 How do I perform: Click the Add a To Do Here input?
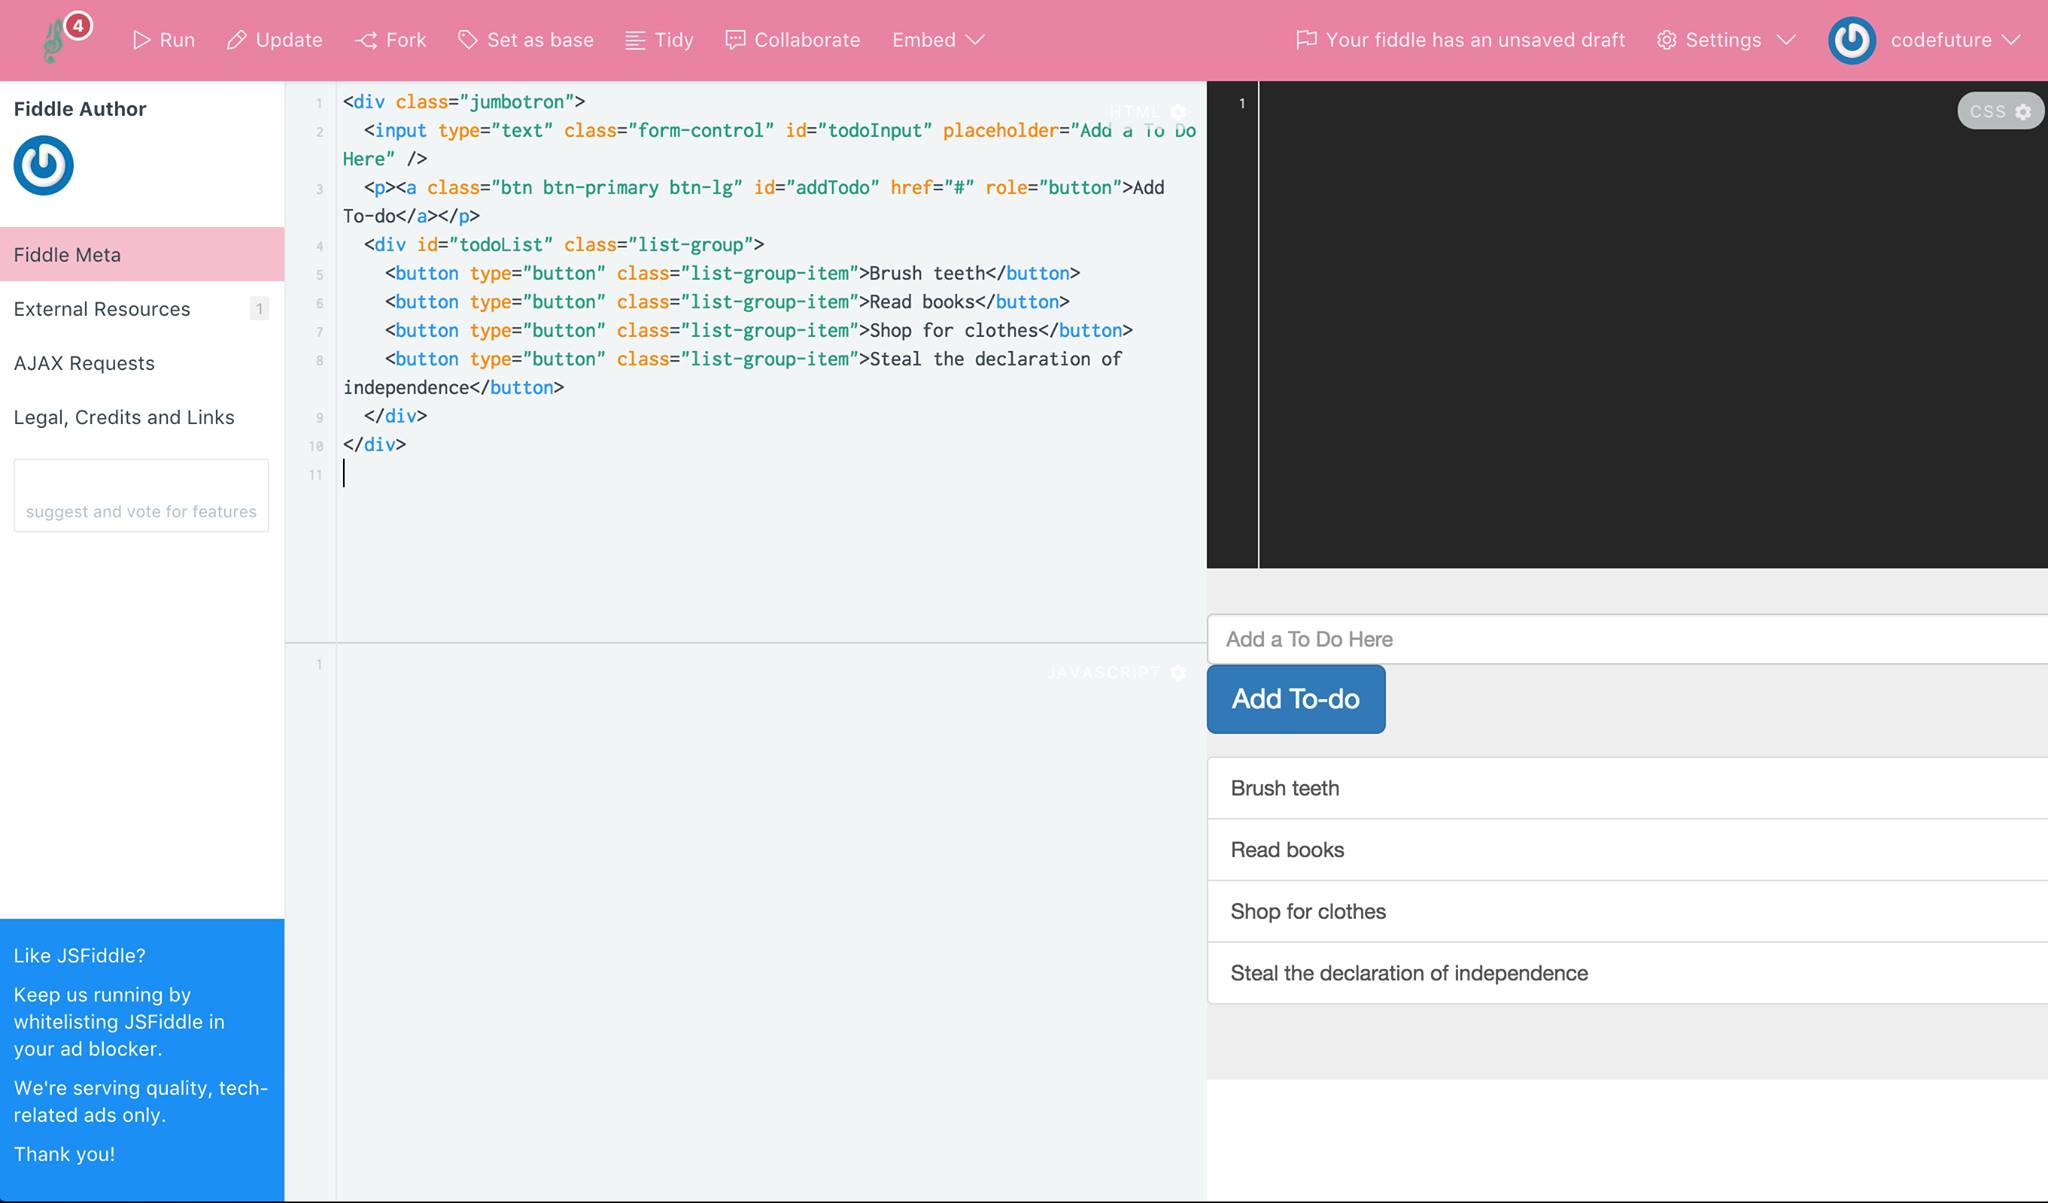pyautogui.click(x=1626, y=639)
